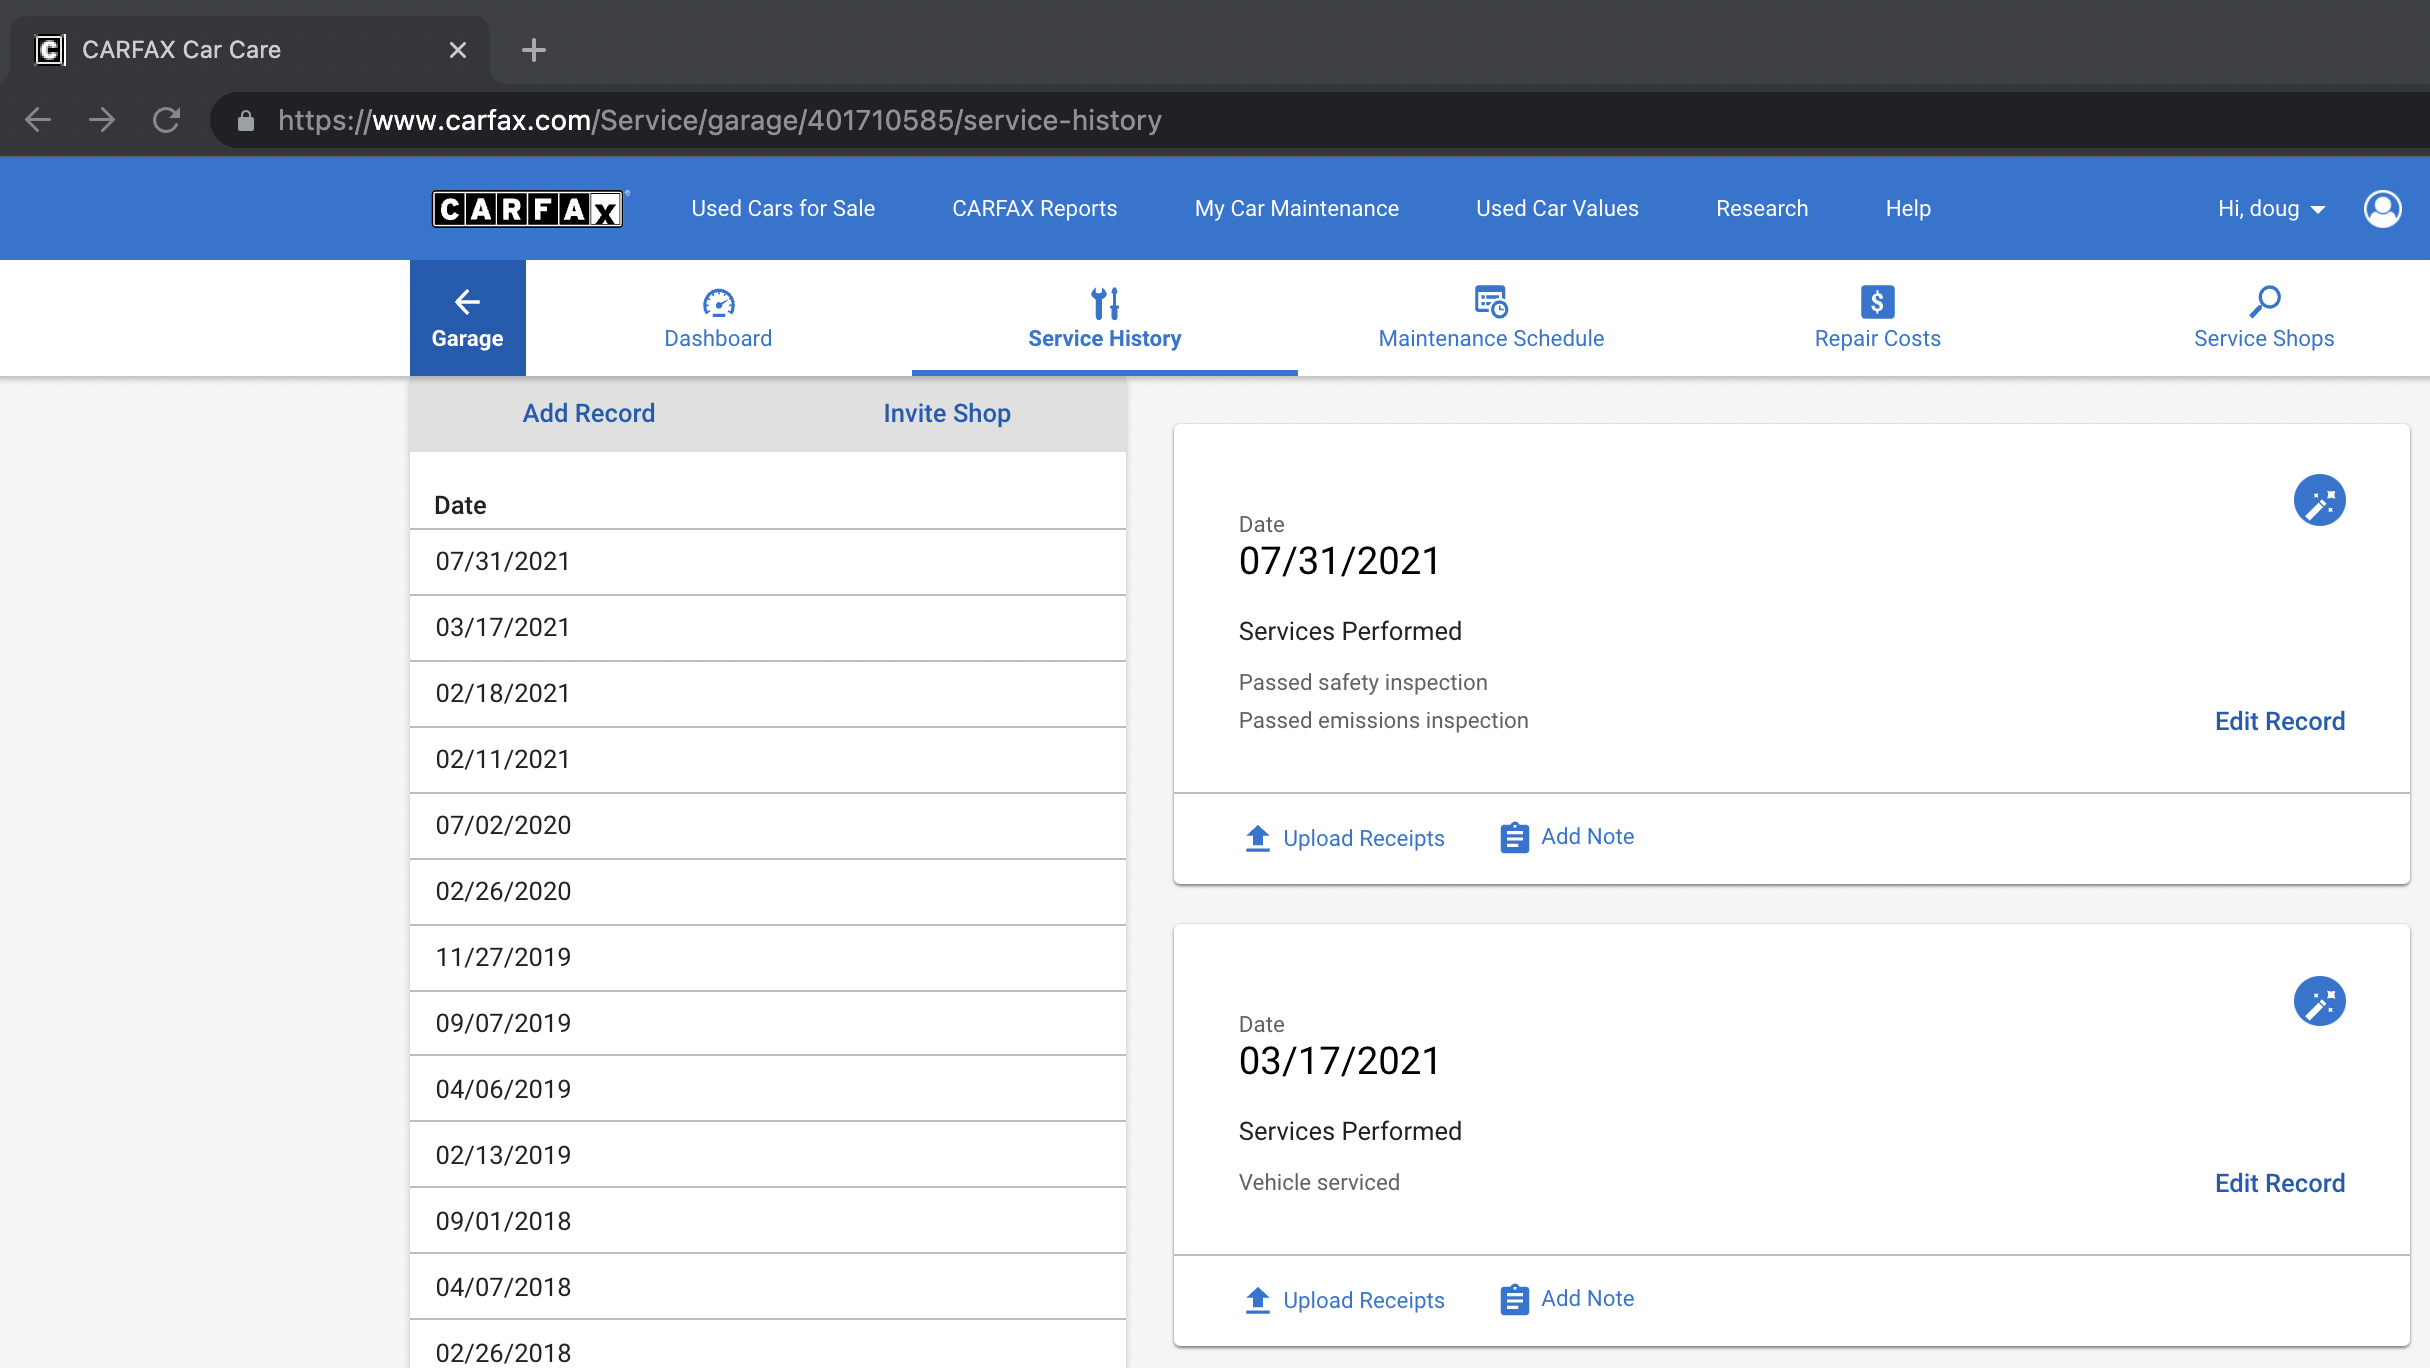The image size is (2430, 1368).
Task: Open a new browser tab with plus icon
Action: coord(534,50)
